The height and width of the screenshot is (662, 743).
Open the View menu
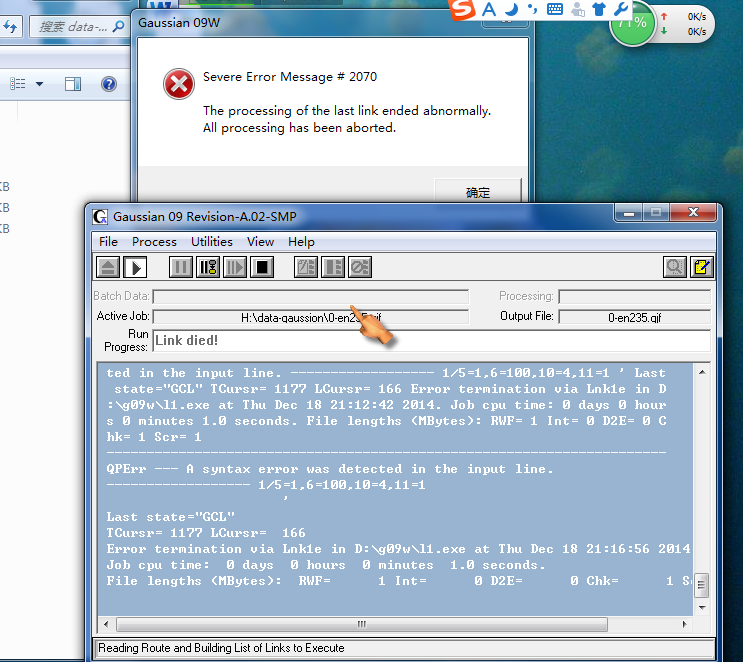pos(260,242)
